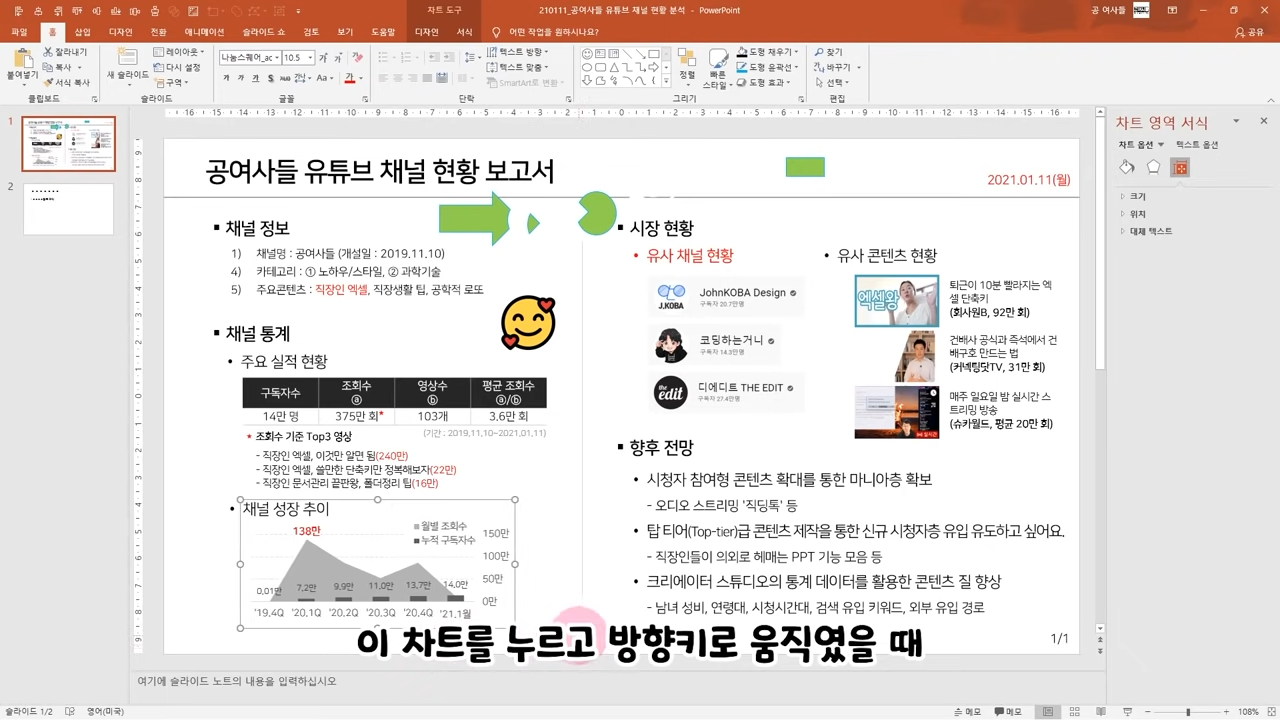Toggle text shadow formatting (S button)
The image size is (1280, 720).
[271, 78]
